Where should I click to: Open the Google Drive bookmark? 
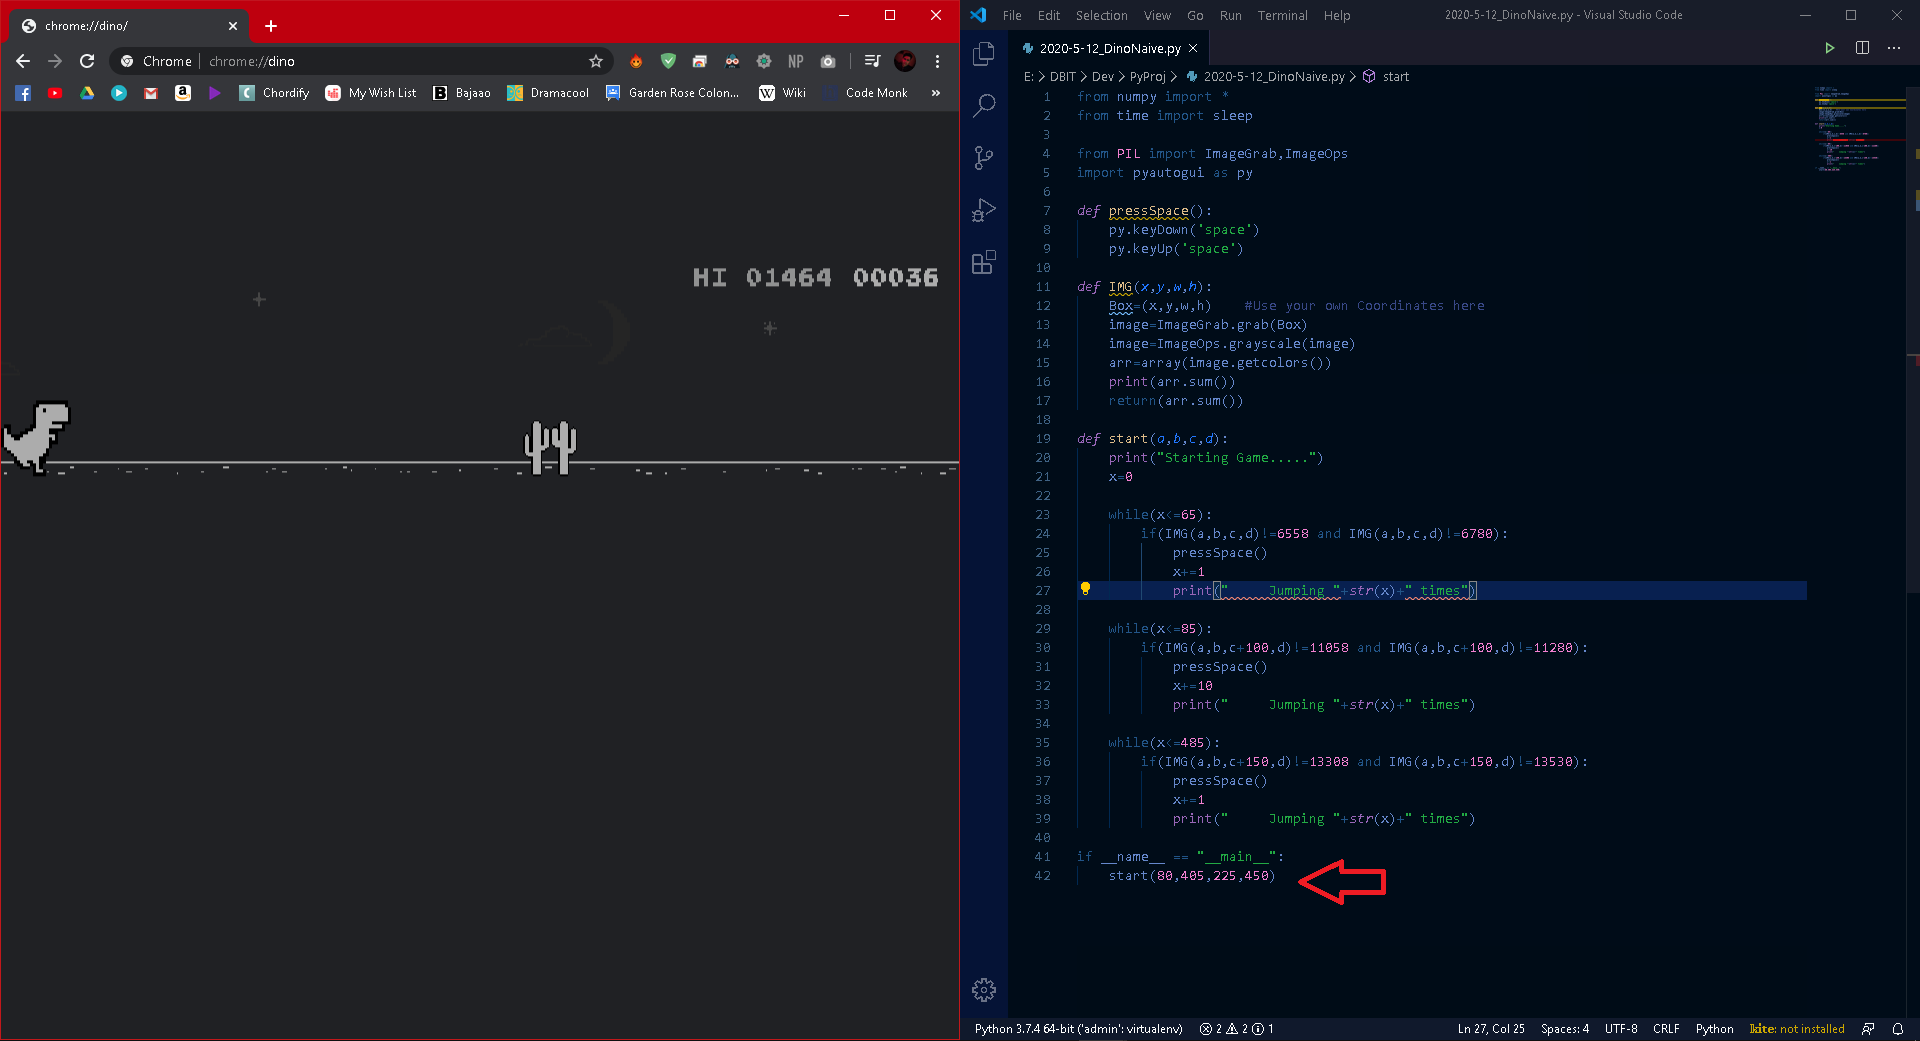click(87, 93)
